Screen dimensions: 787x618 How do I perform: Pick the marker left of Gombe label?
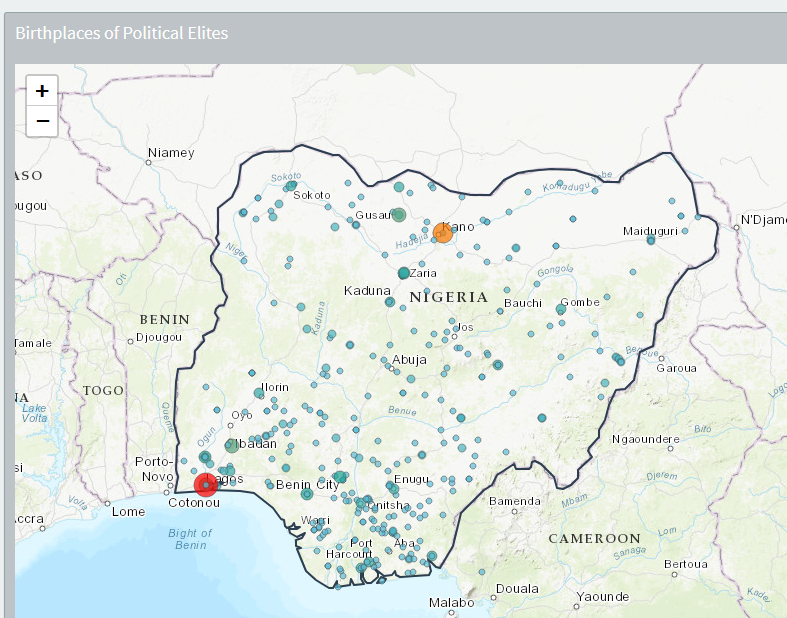click(x=560, y=309)
